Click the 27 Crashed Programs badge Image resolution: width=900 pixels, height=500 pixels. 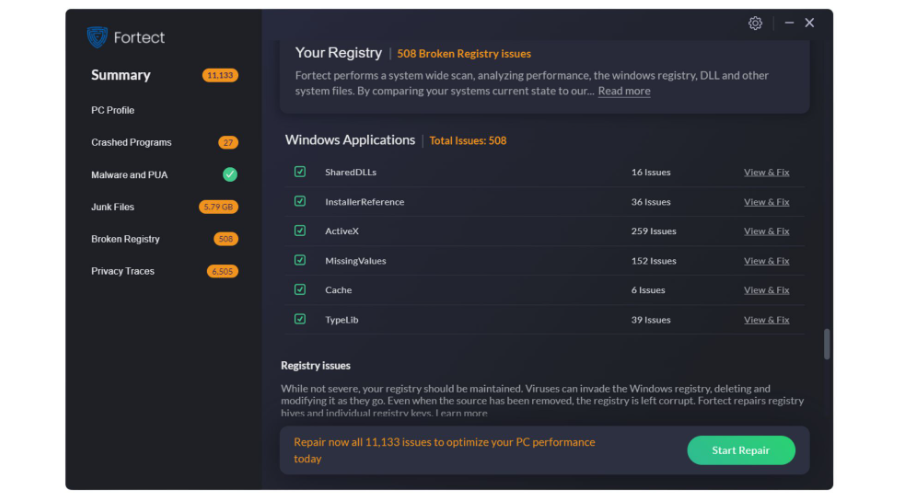click(228, 143)
